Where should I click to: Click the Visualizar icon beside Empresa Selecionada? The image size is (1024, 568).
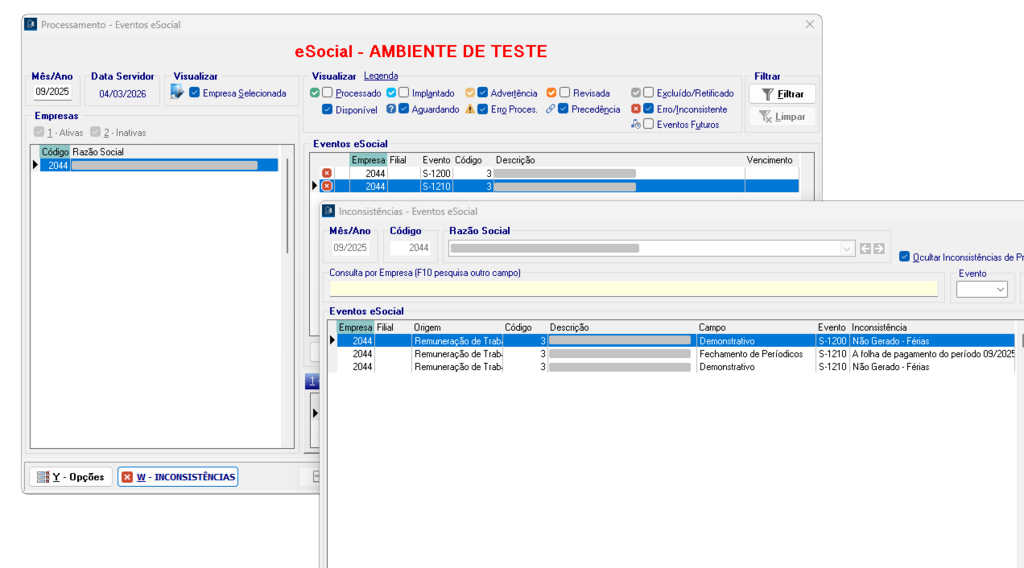pyautogui.click(x=178, y=93)
